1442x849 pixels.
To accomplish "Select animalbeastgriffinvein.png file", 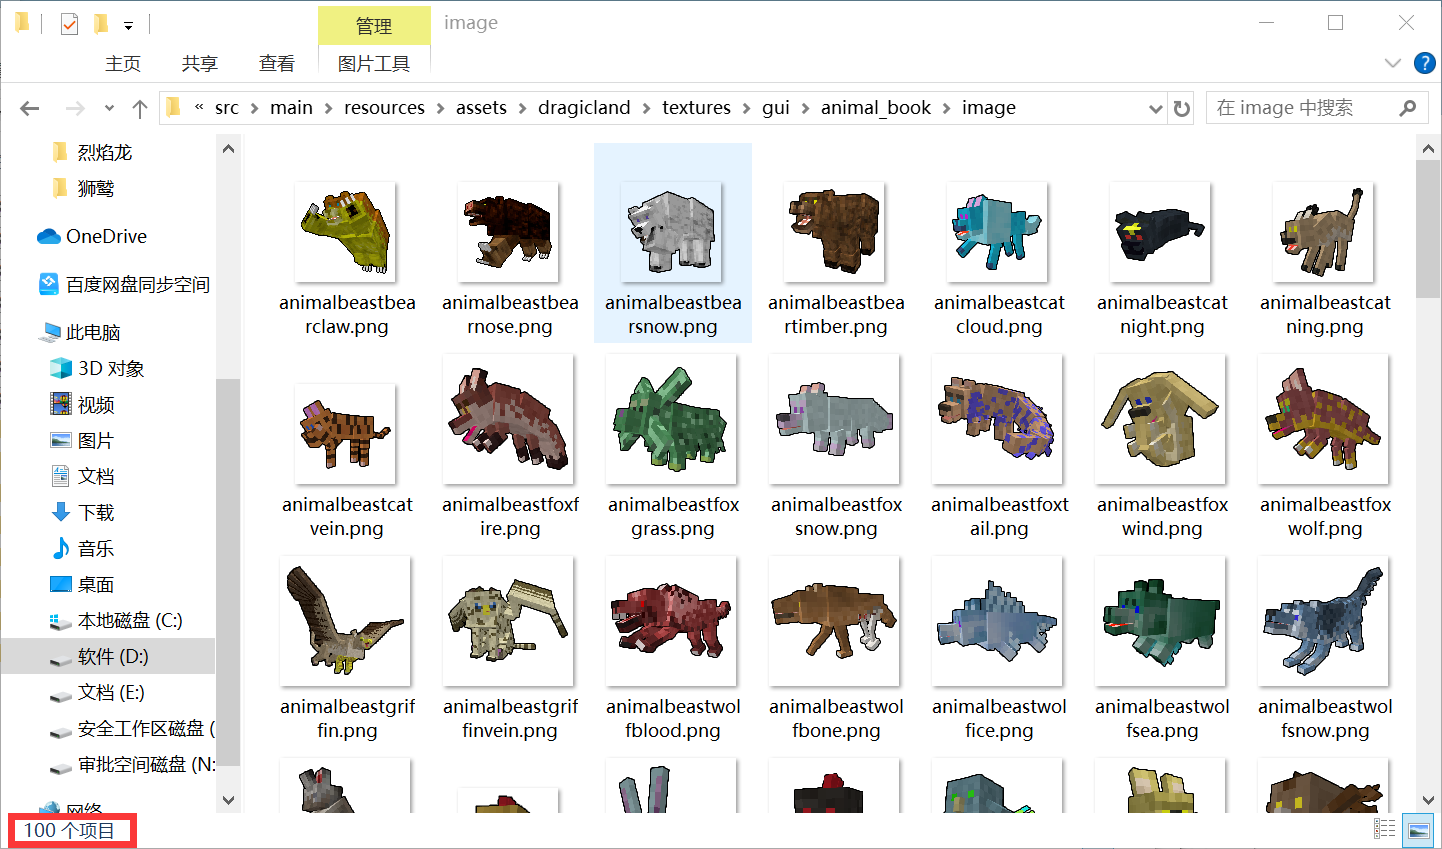I will (x=510, y=649).
